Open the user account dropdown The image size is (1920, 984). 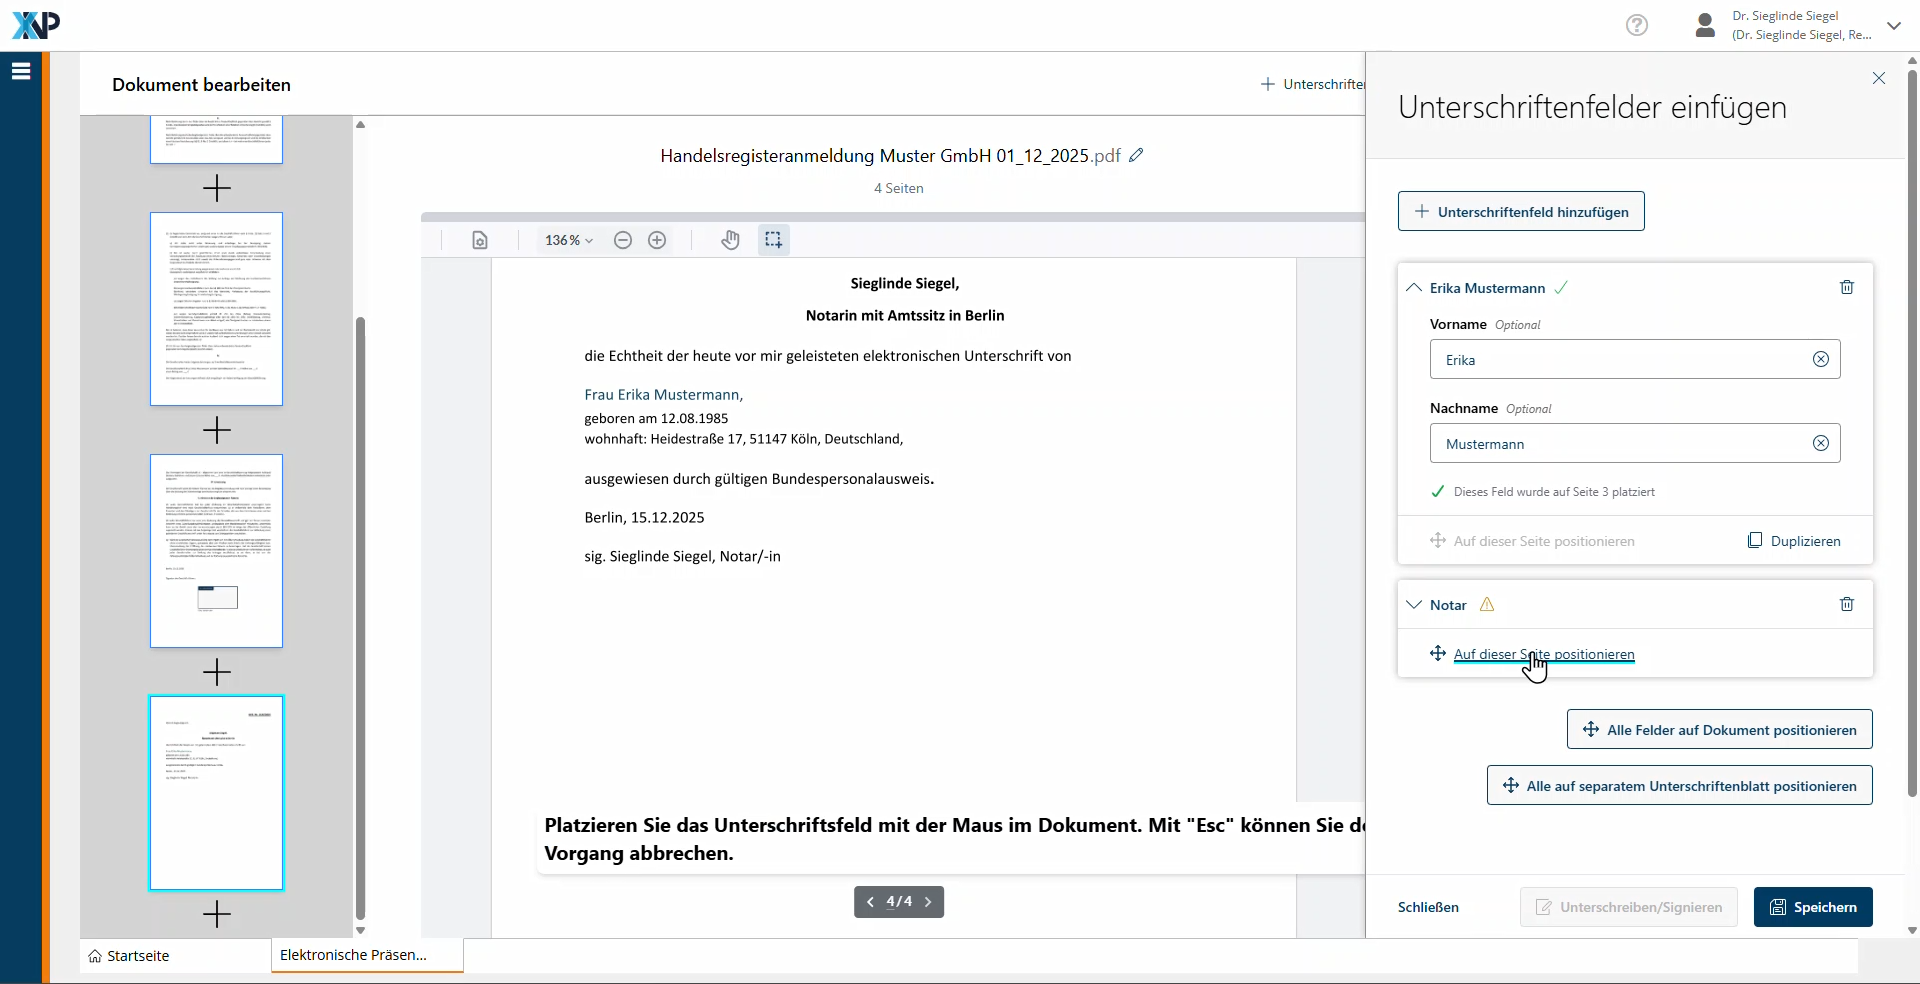1893,26
